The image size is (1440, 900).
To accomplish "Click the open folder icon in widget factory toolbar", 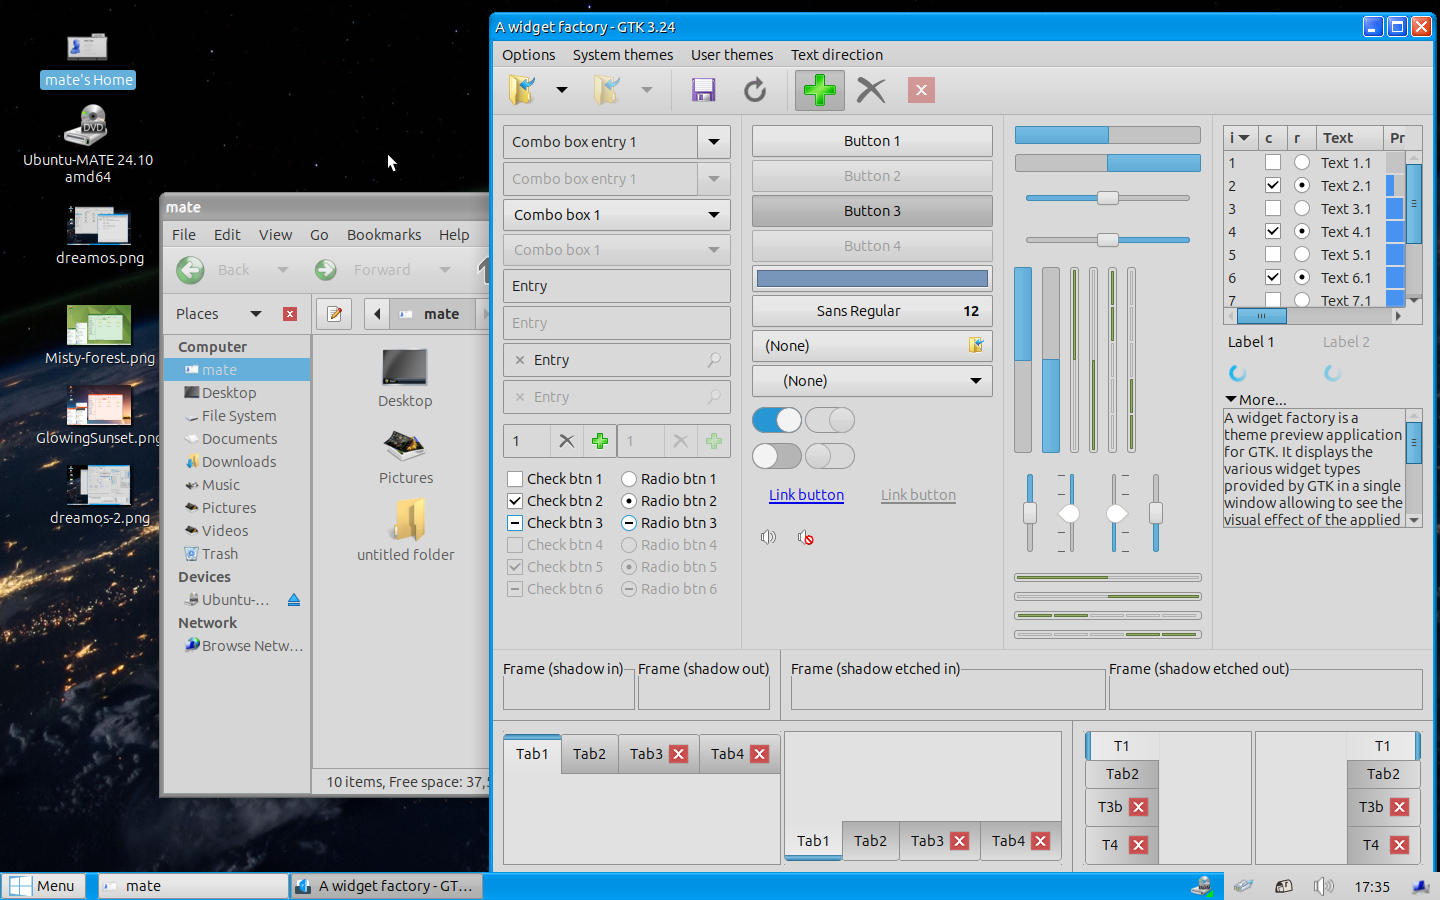I will click(522, 90).
